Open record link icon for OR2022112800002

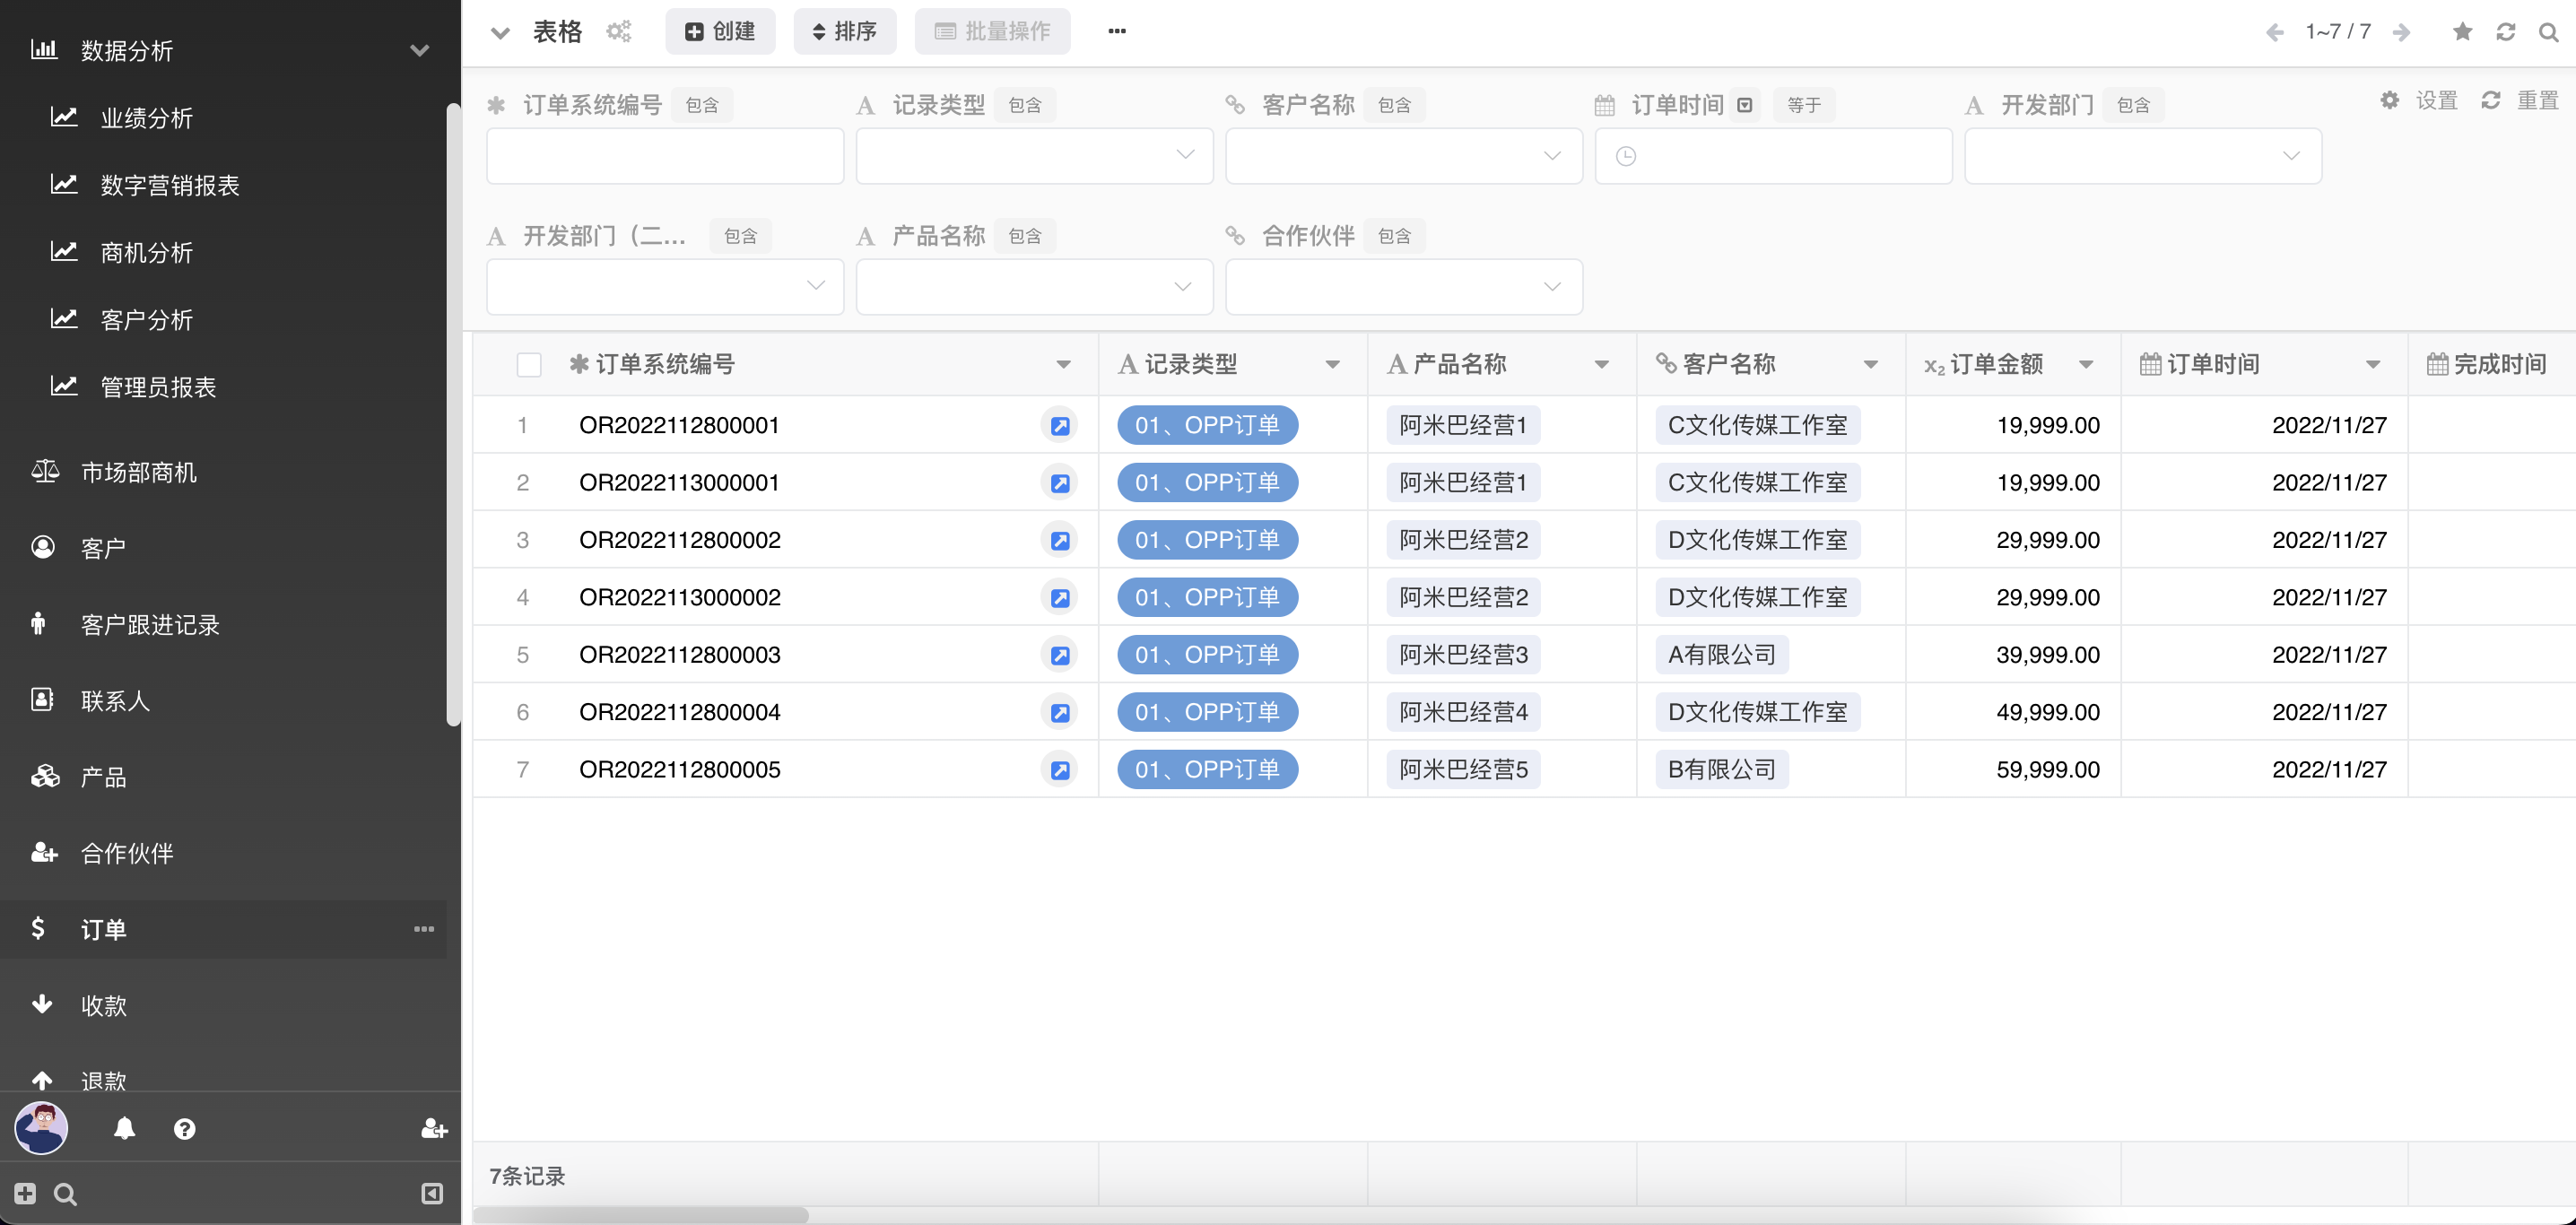tap(1060, 541)
